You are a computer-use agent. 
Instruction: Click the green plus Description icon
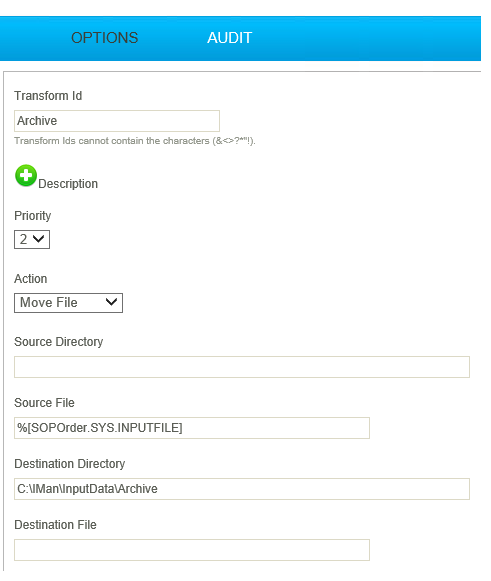(x=26, y=176)
